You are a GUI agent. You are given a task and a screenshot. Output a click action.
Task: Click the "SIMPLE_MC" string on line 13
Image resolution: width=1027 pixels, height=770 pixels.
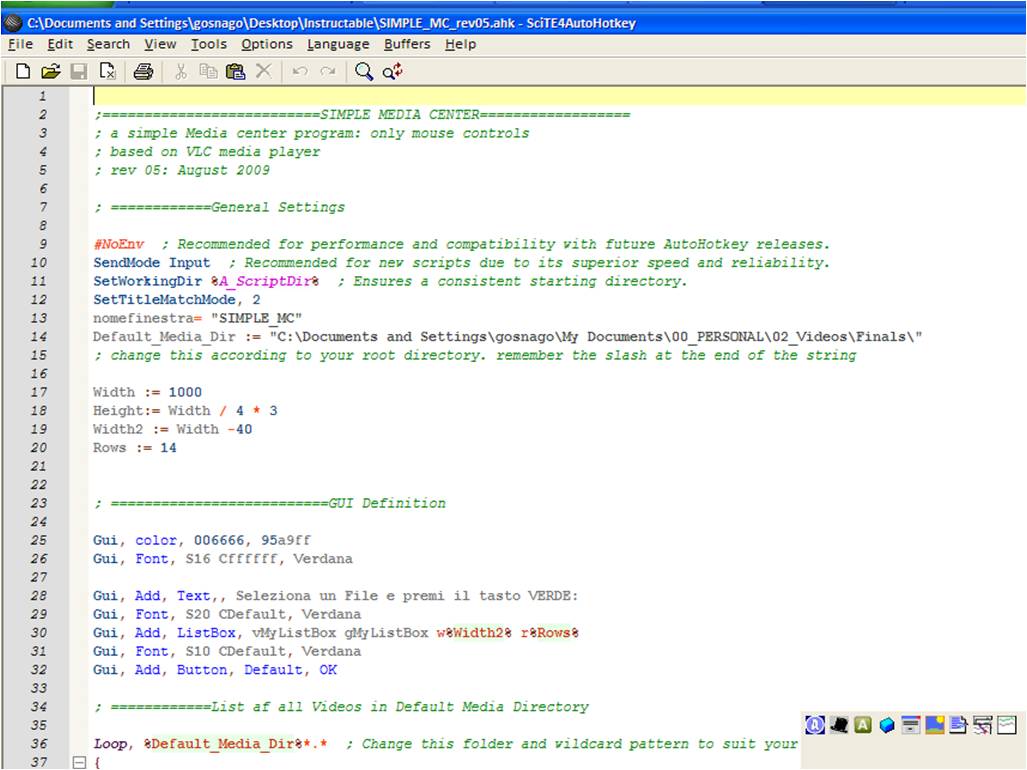pyautogui.click(x=256, y=318)
